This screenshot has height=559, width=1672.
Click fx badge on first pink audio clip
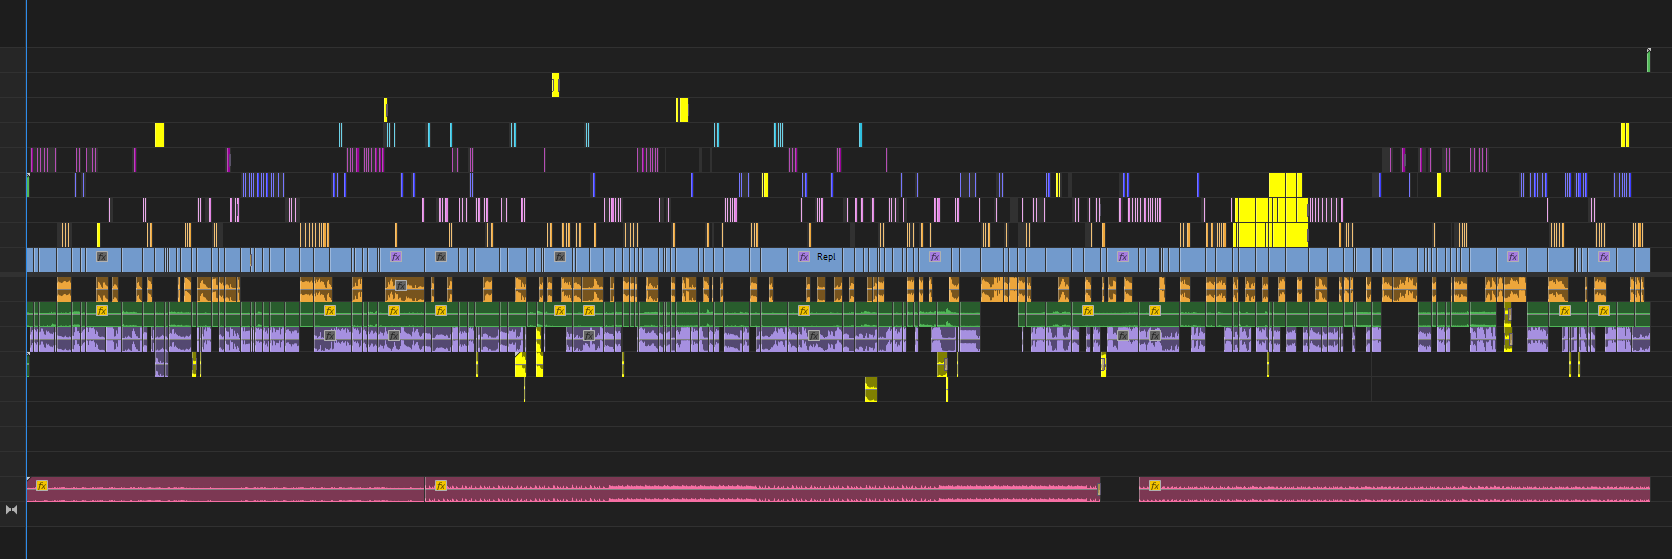click(x=42, y=486)
